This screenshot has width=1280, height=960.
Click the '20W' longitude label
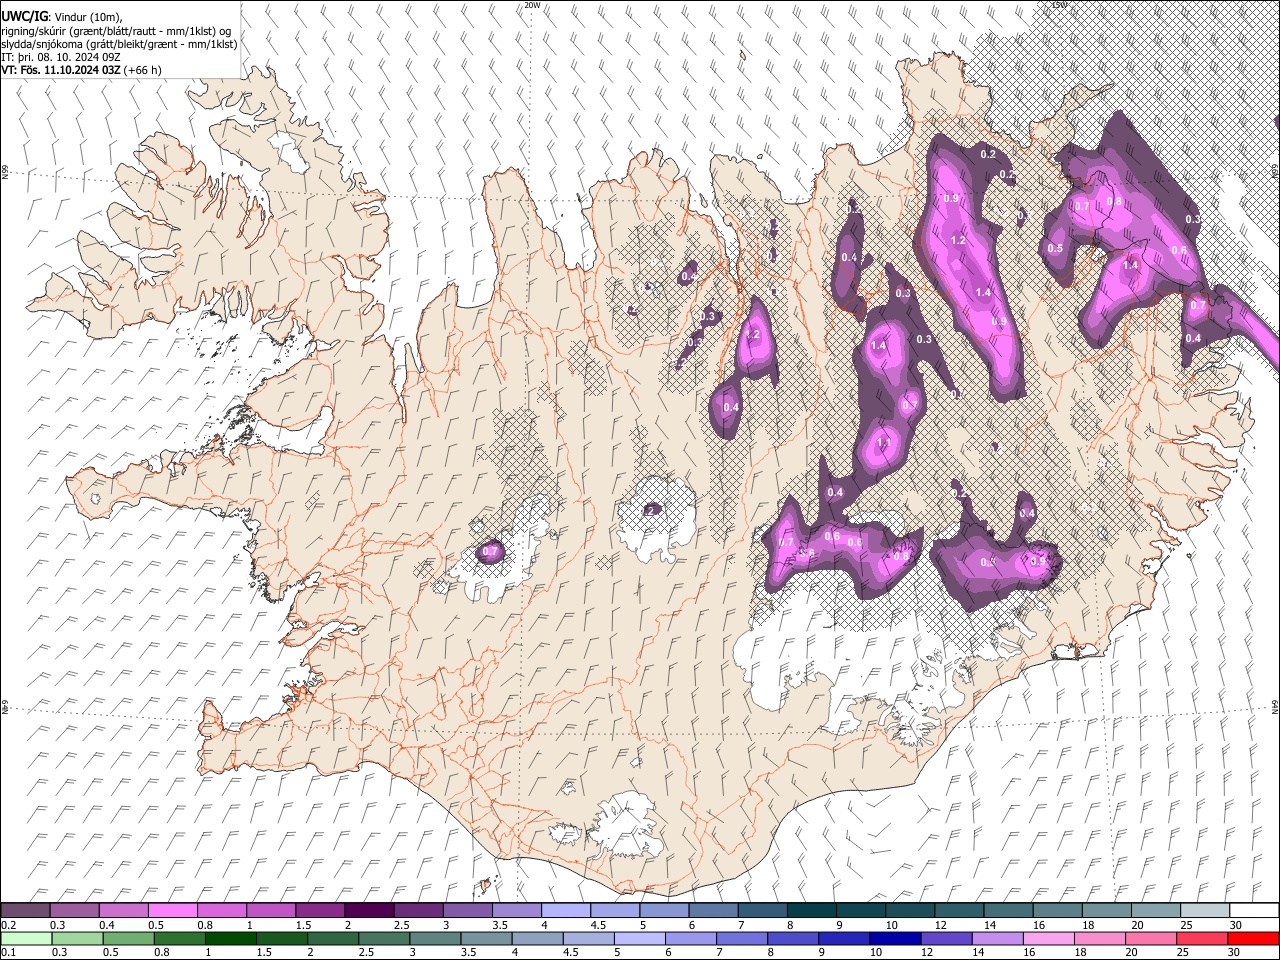[532, 5]
